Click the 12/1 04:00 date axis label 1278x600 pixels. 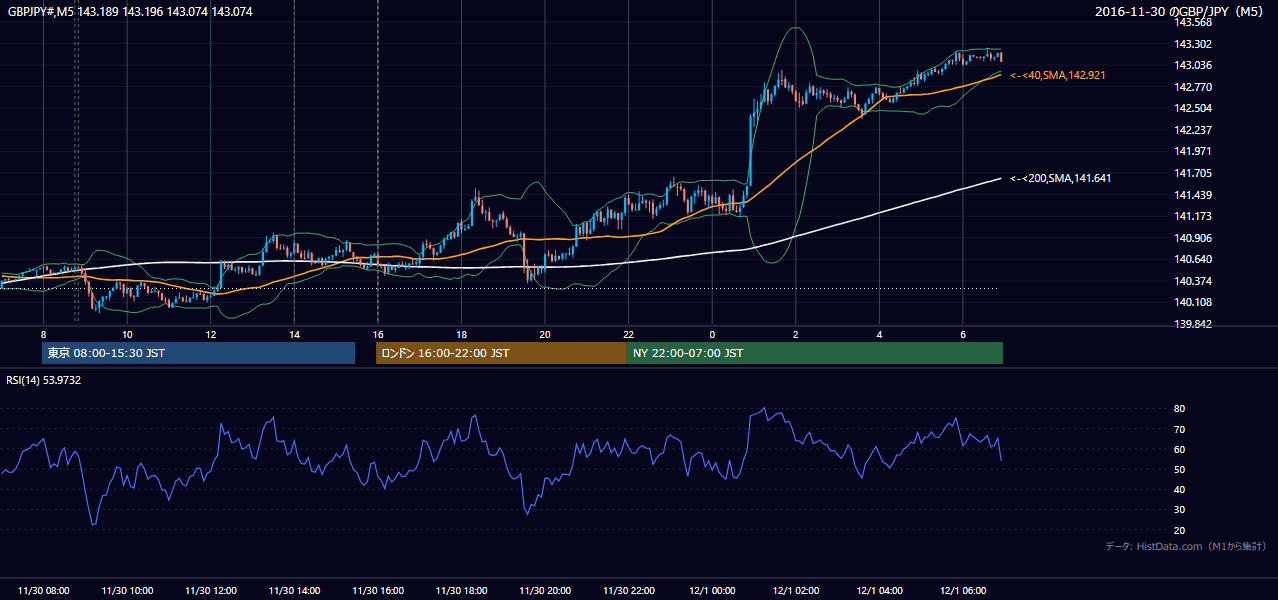click(879, 591)
